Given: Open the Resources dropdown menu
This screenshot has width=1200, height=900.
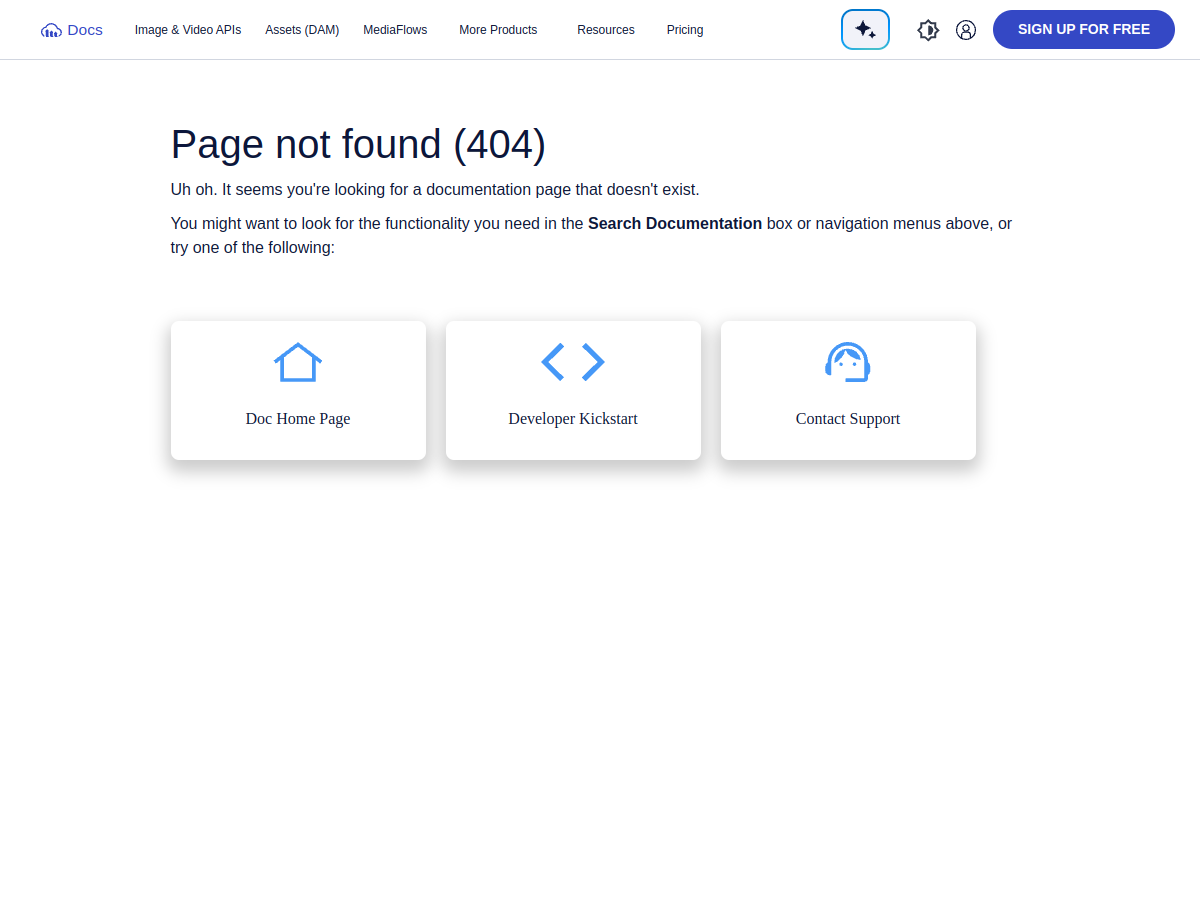Looking at the screenshot, I should (x=606, y=30).
